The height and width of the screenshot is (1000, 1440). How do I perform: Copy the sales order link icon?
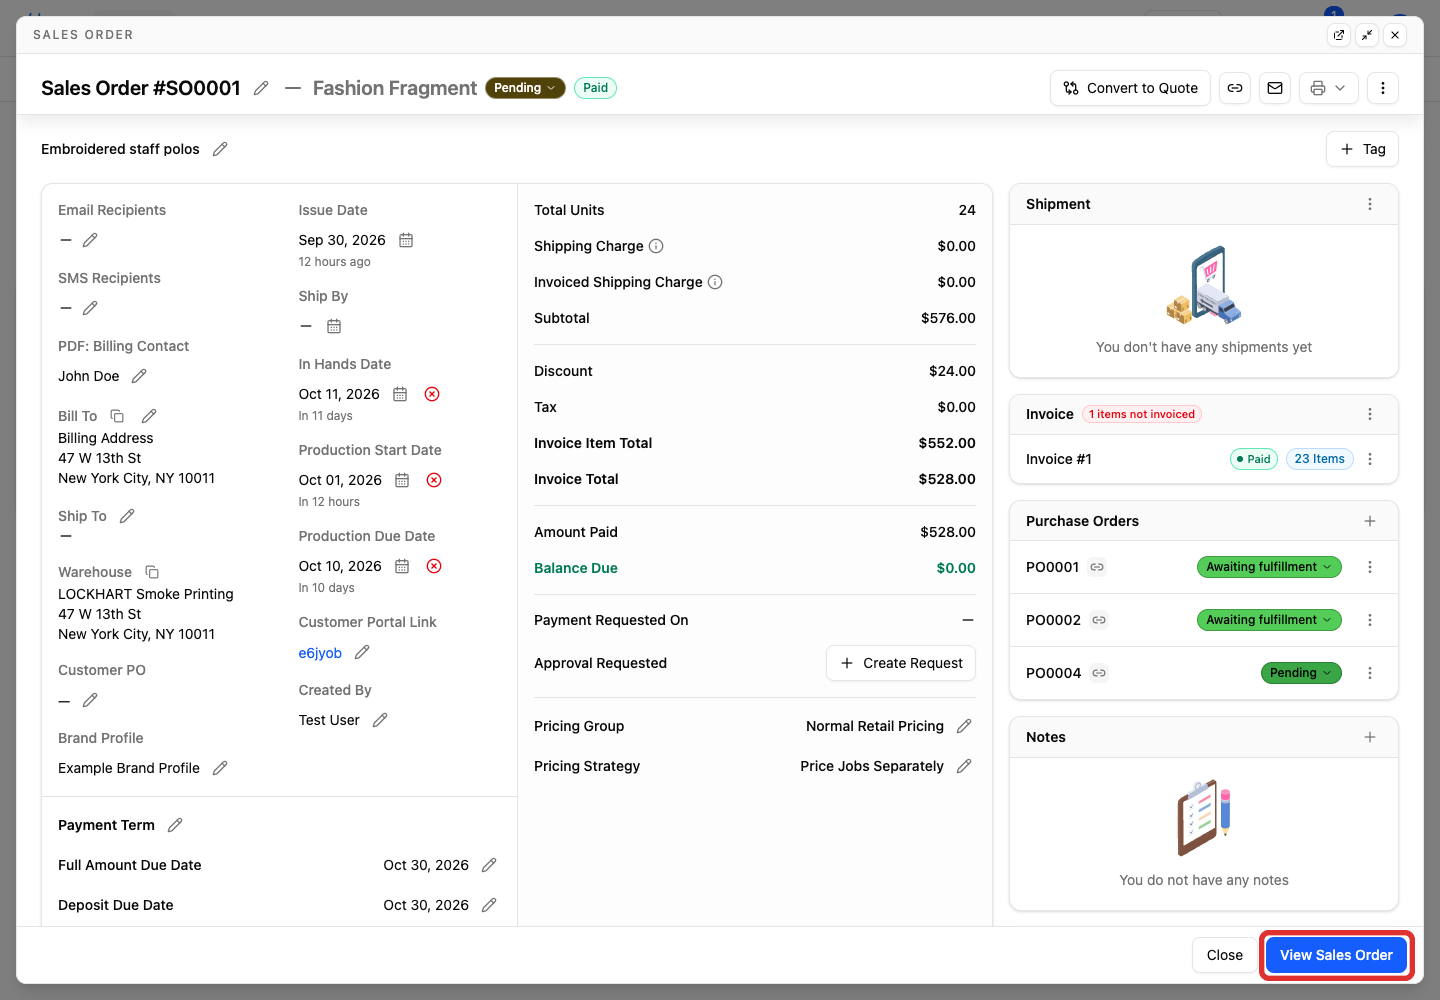pyautogui.click(x=1235, y=88)
